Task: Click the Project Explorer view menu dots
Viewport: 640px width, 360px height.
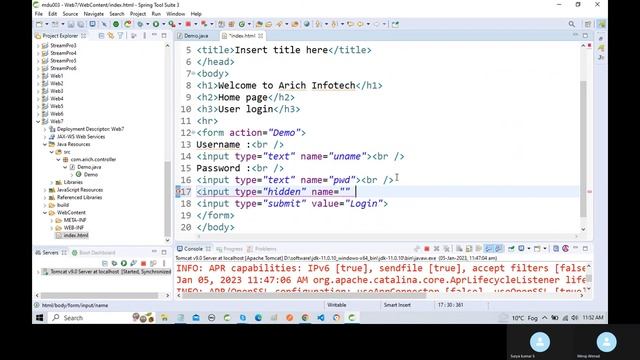Action: pos(144,36)
